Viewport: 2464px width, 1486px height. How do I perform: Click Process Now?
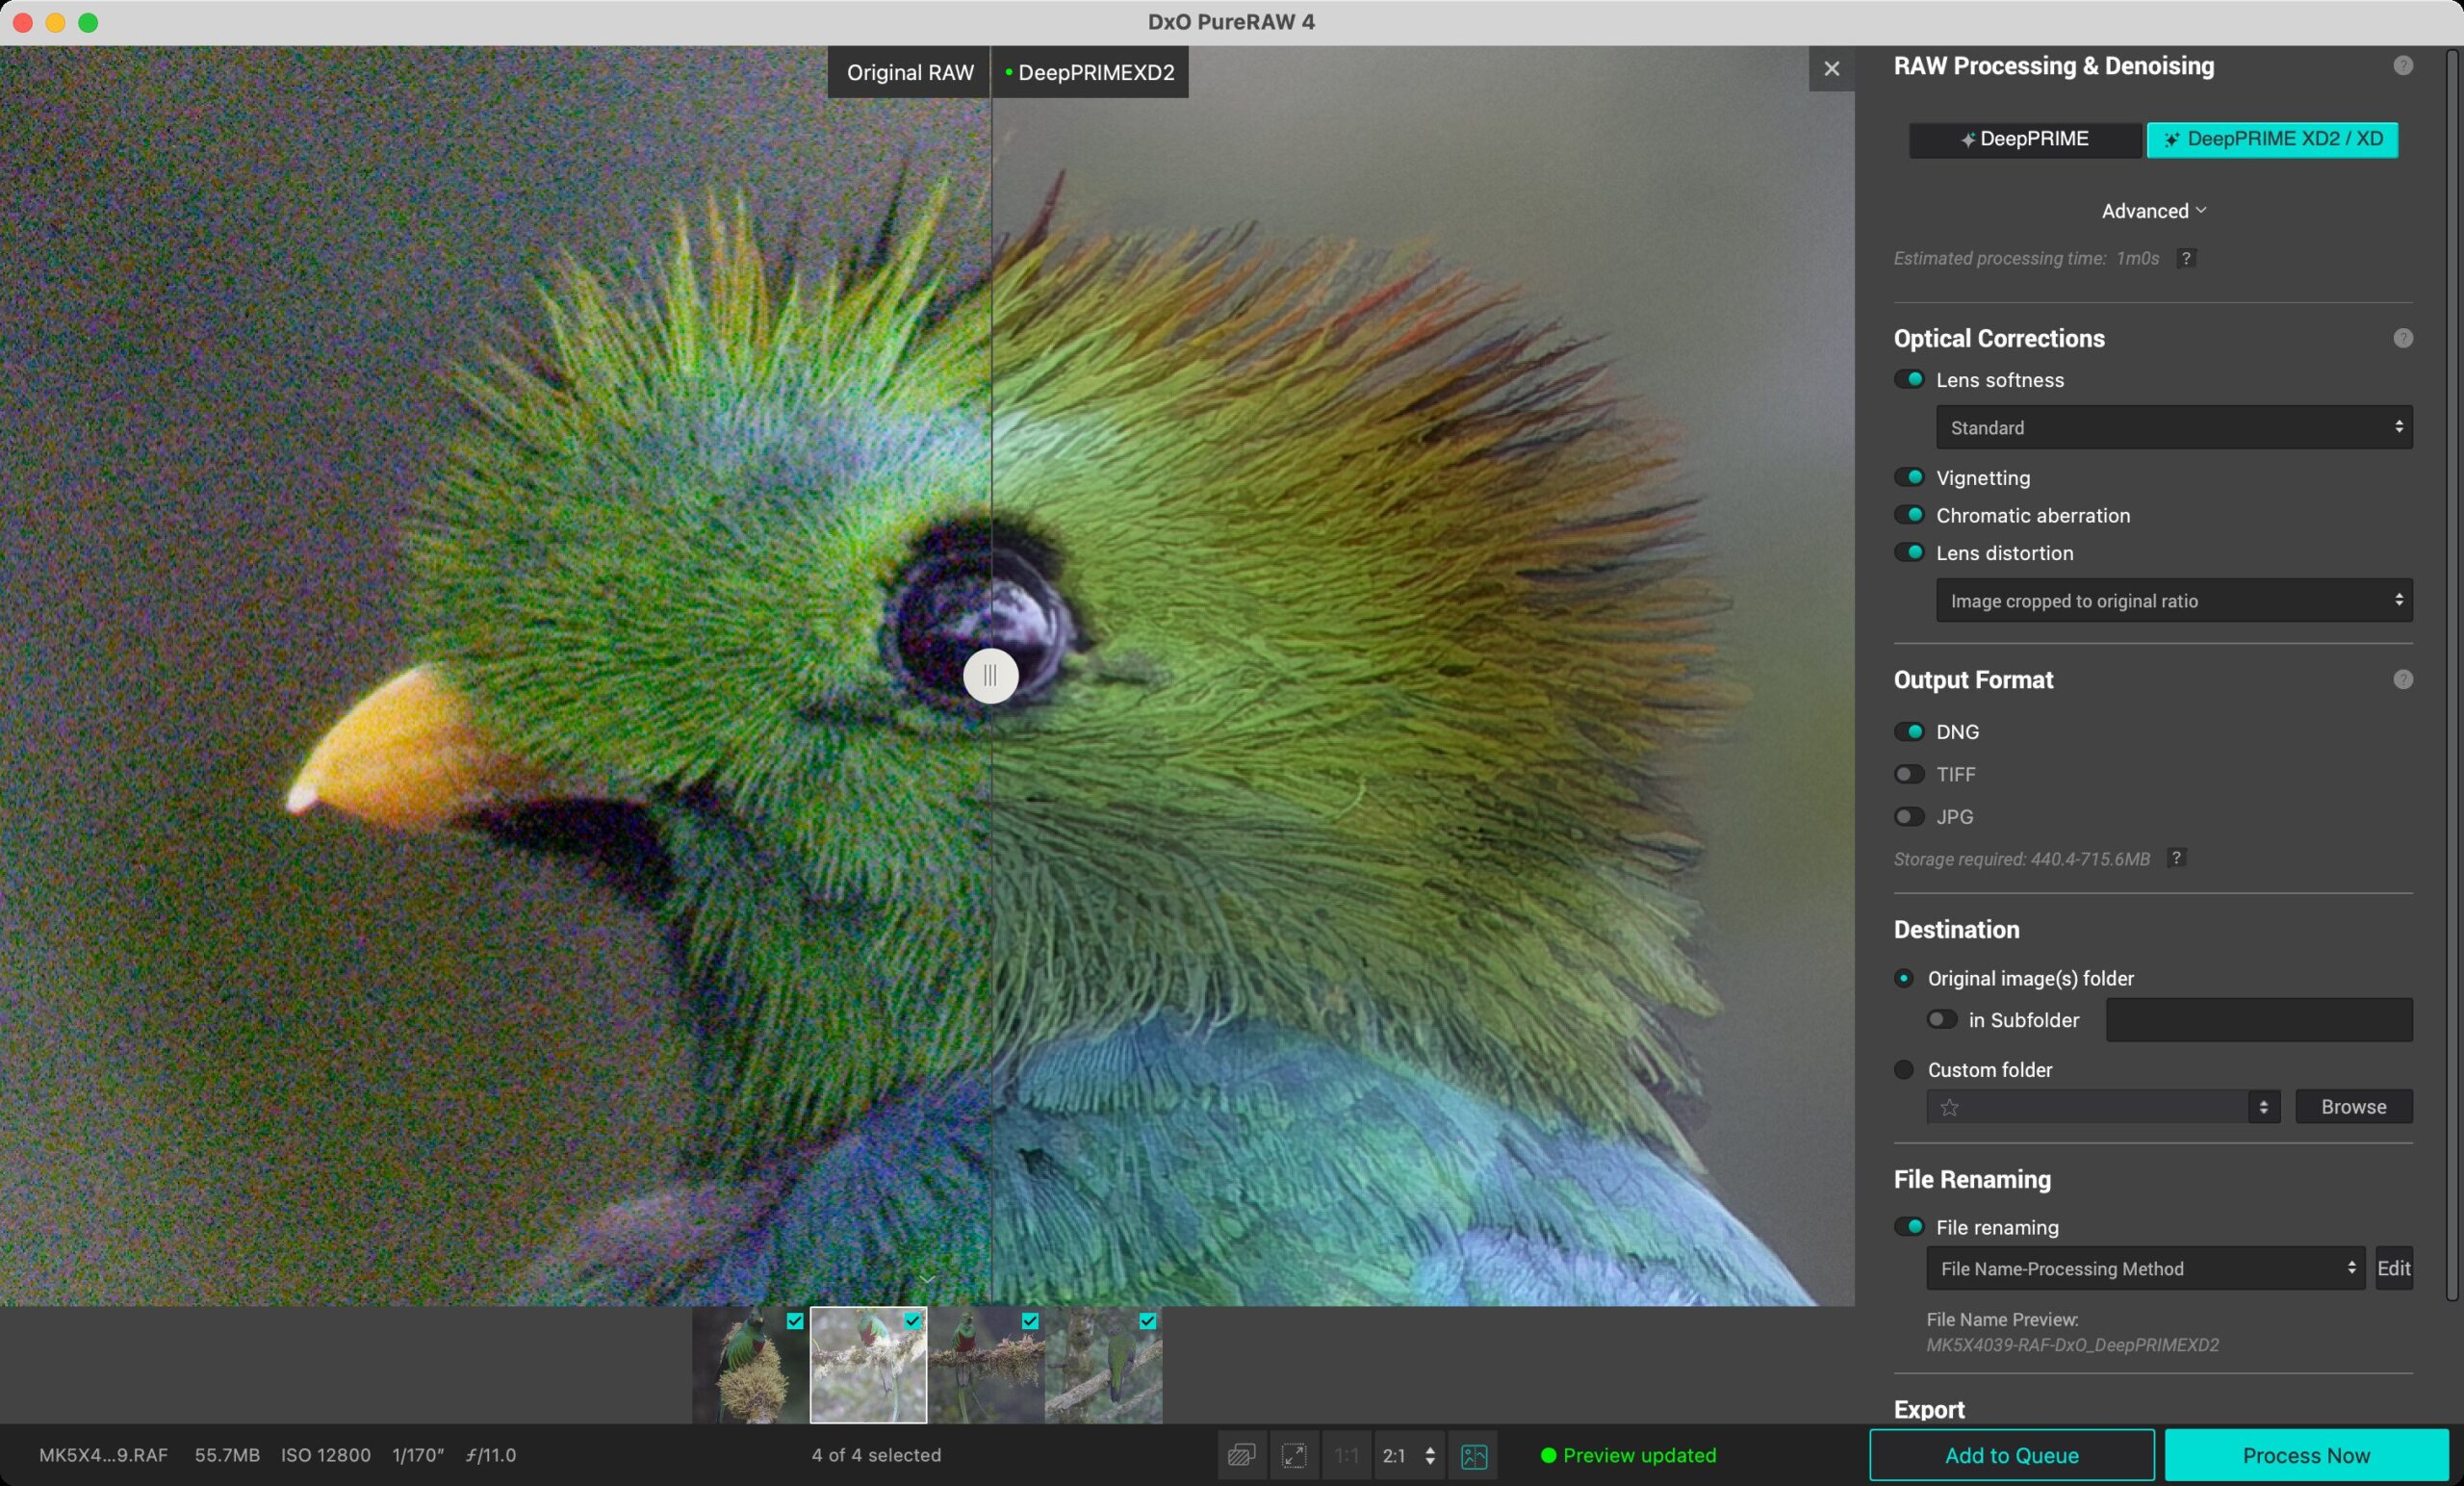click(x=2306, y=1455)
